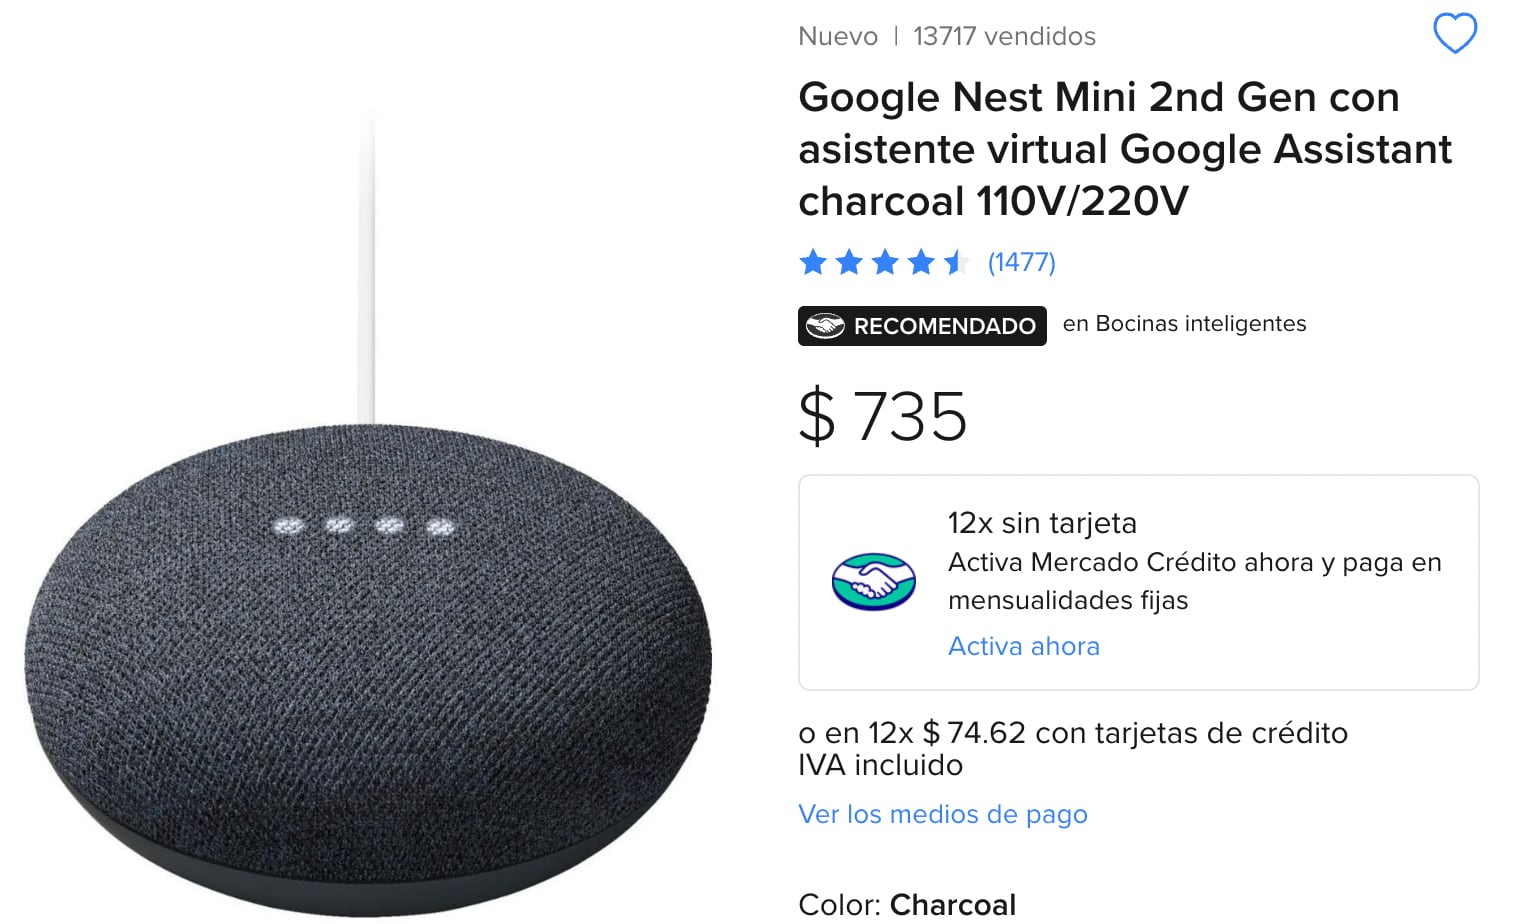Click the heart favorite icon

(x=1455, y=34)
